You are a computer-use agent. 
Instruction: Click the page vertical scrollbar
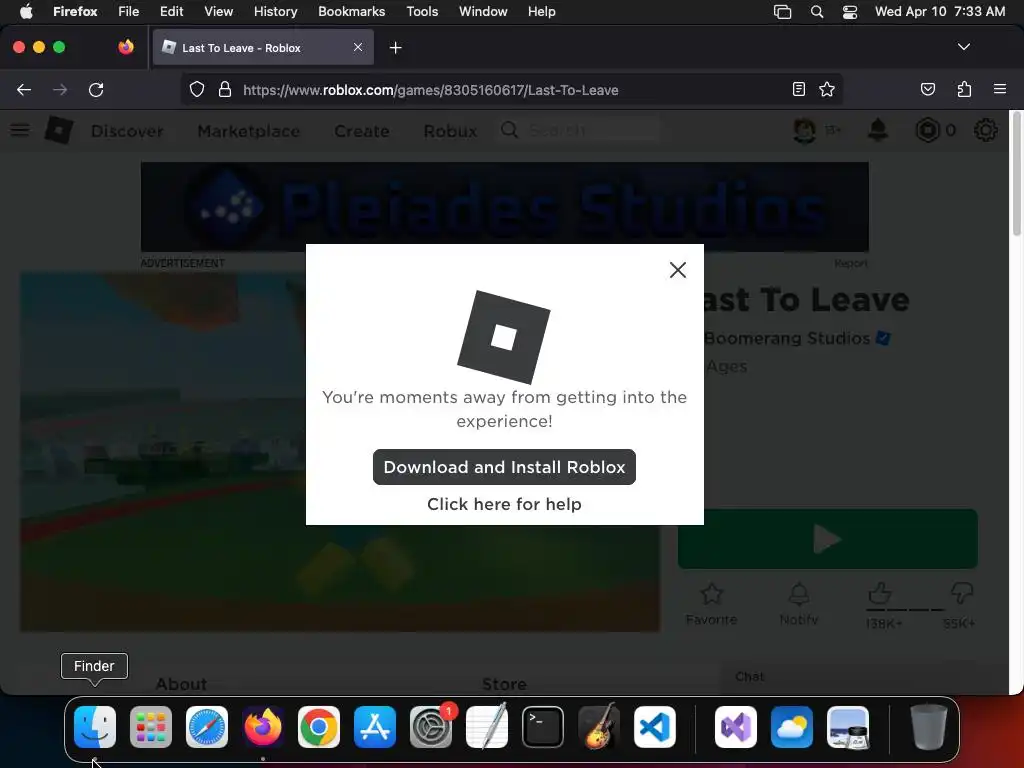coord(1016,176)
